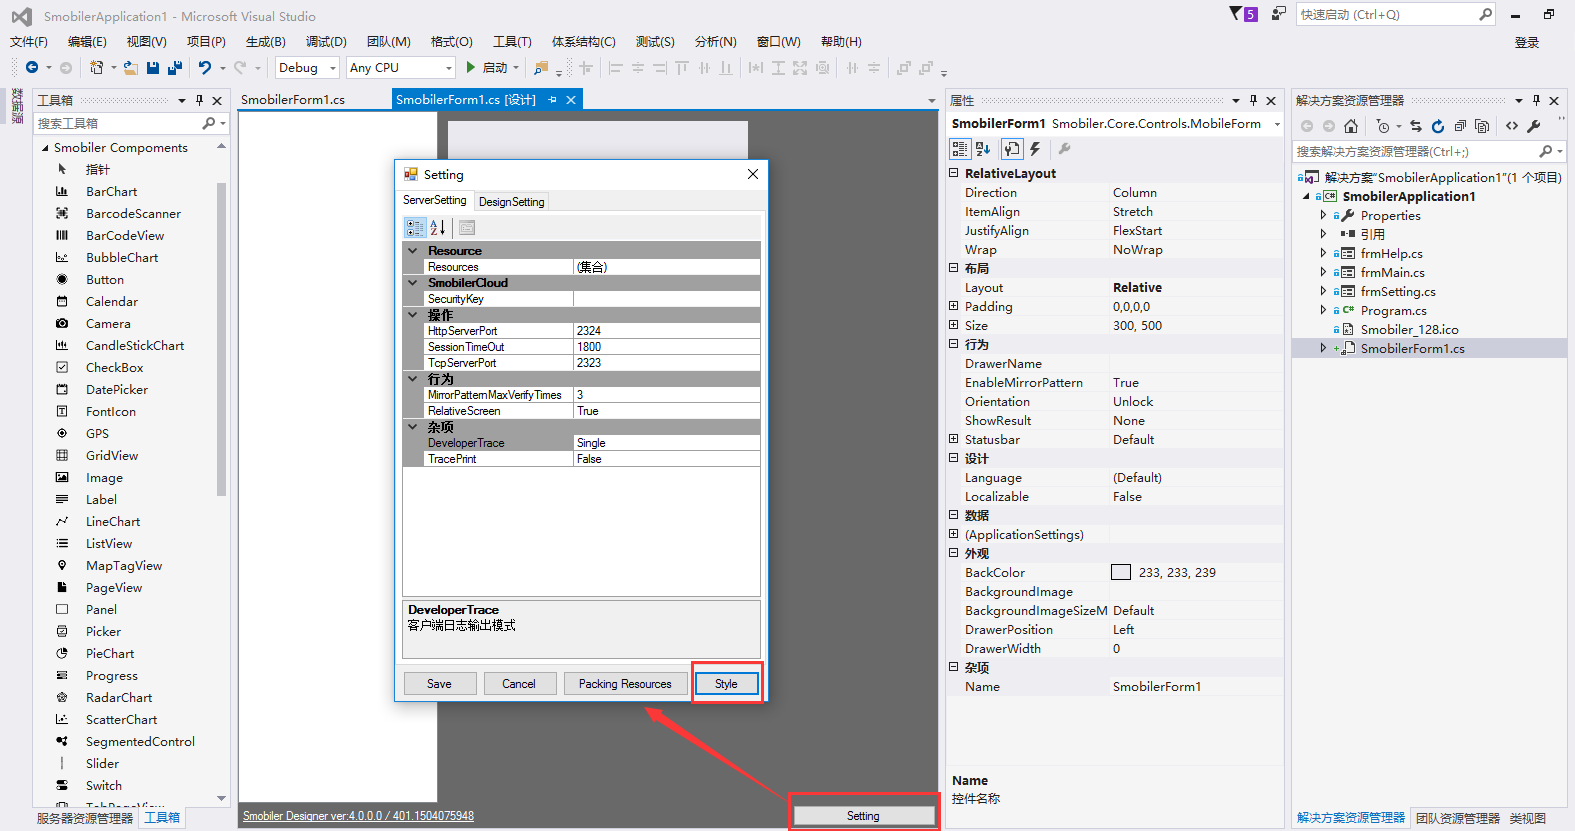The image size is (1575, 831).
Task: Open the 工具(T) menu
Action: coord(512,42)
